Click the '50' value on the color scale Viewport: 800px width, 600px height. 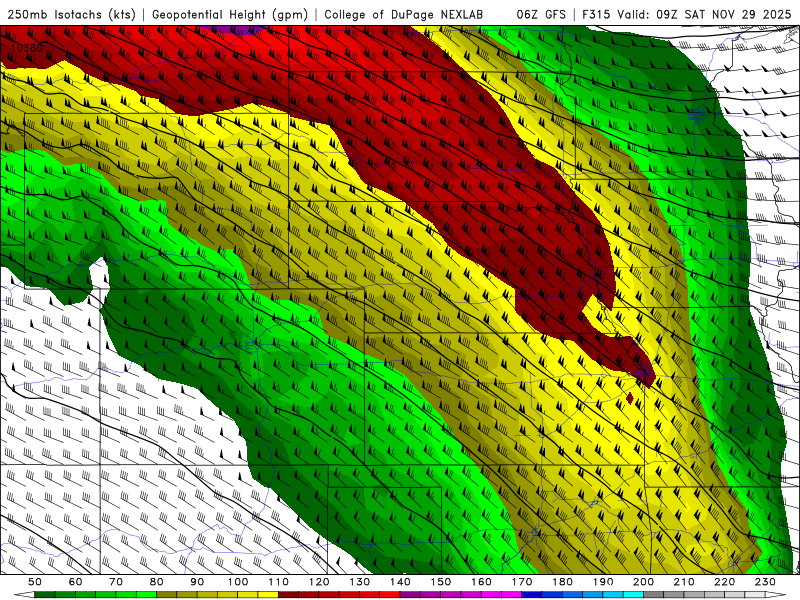[x=35, y=582]
